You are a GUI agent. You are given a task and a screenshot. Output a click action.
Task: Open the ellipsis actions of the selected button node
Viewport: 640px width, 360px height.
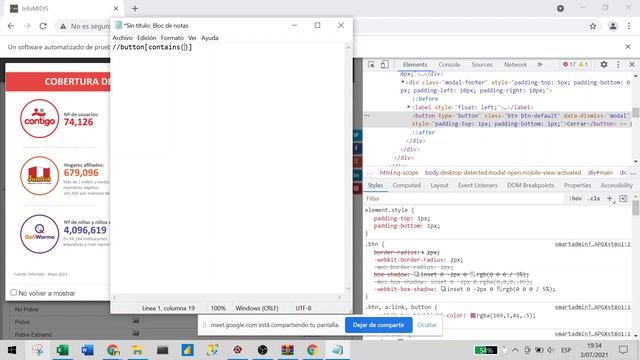367,116
